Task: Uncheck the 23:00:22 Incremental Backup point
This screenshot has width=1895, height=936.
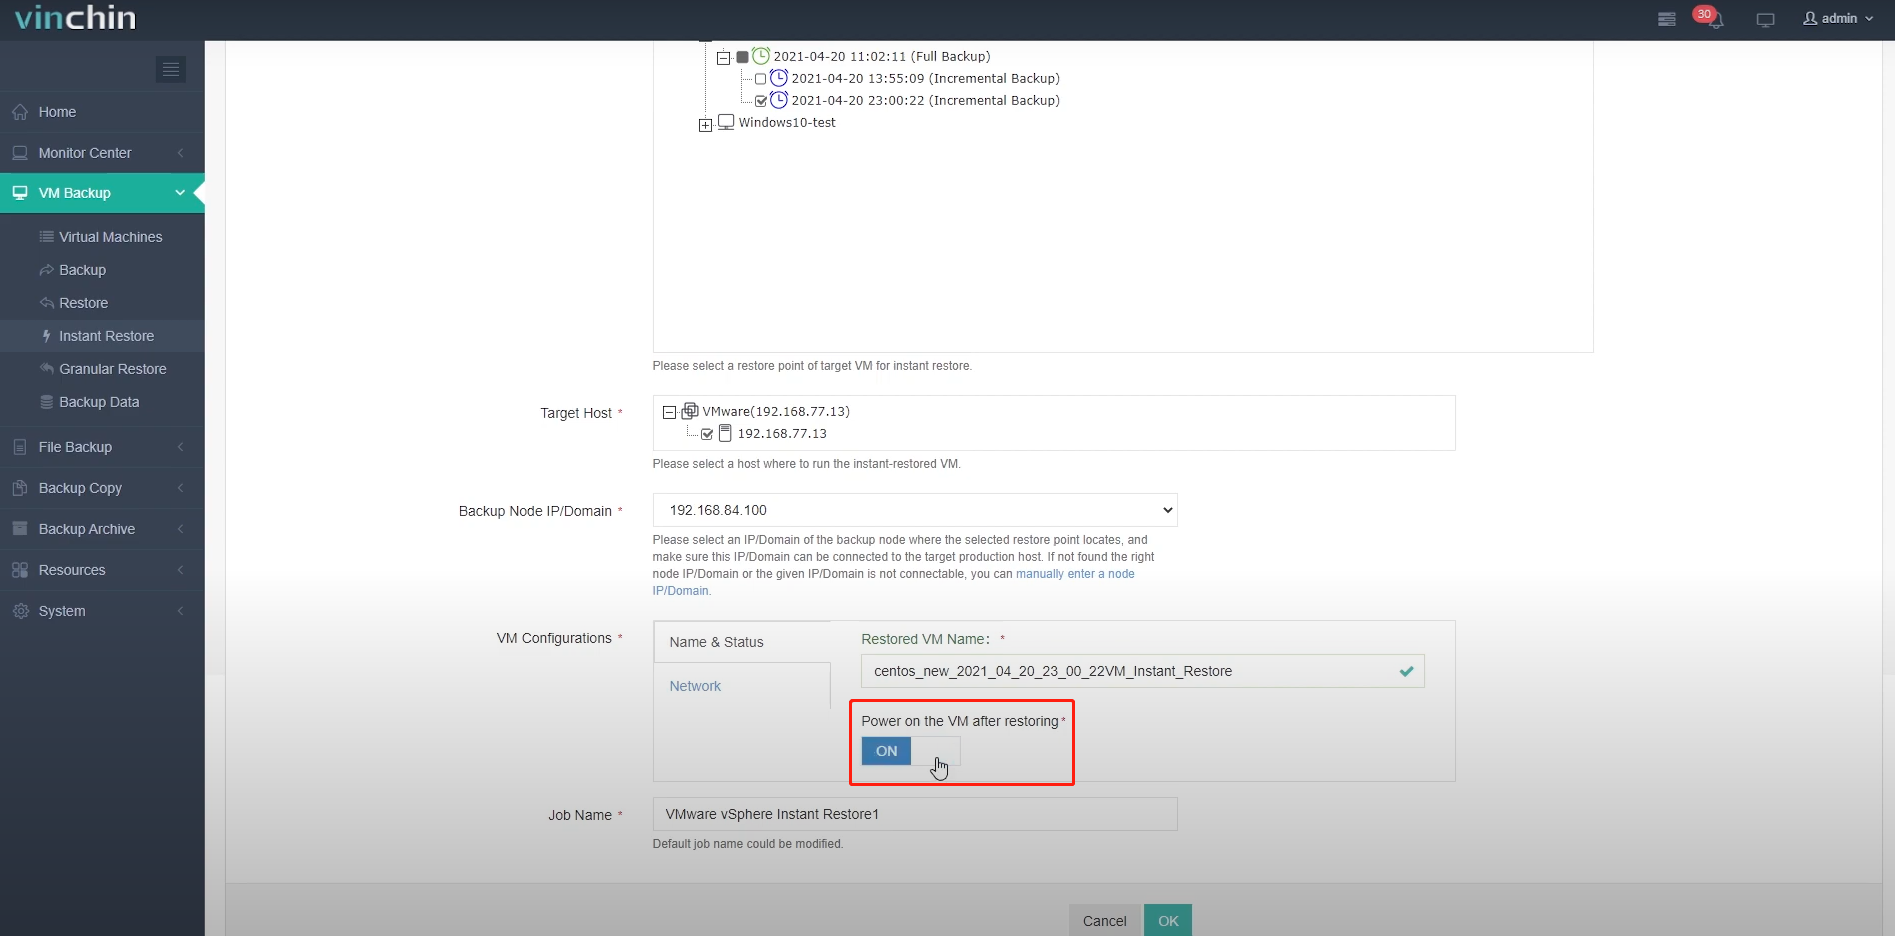Action: tap(761, 101)
